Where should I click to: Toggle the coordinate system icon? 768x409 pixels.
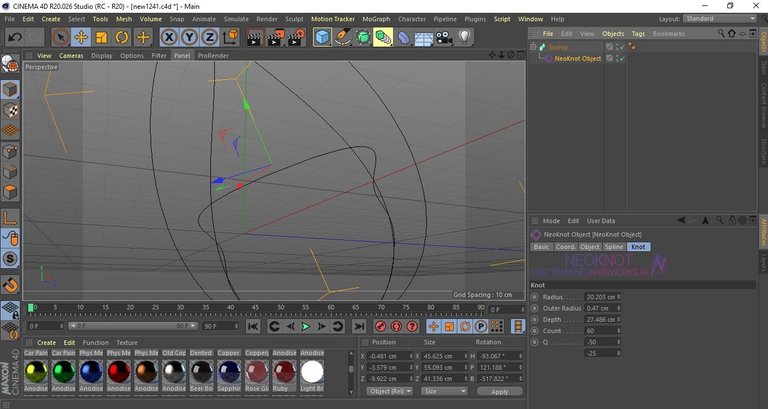pos(231,37)
